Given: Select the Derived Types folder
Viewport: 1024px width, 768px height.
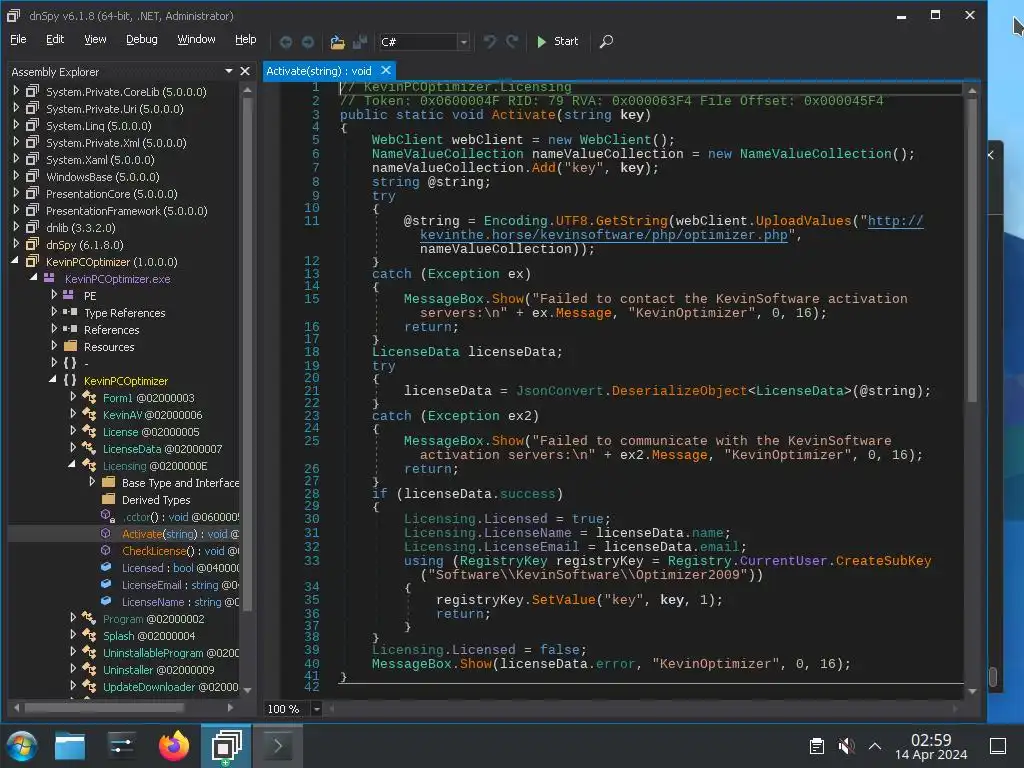Looking at the screenshot, I should (x=156, y=500).
